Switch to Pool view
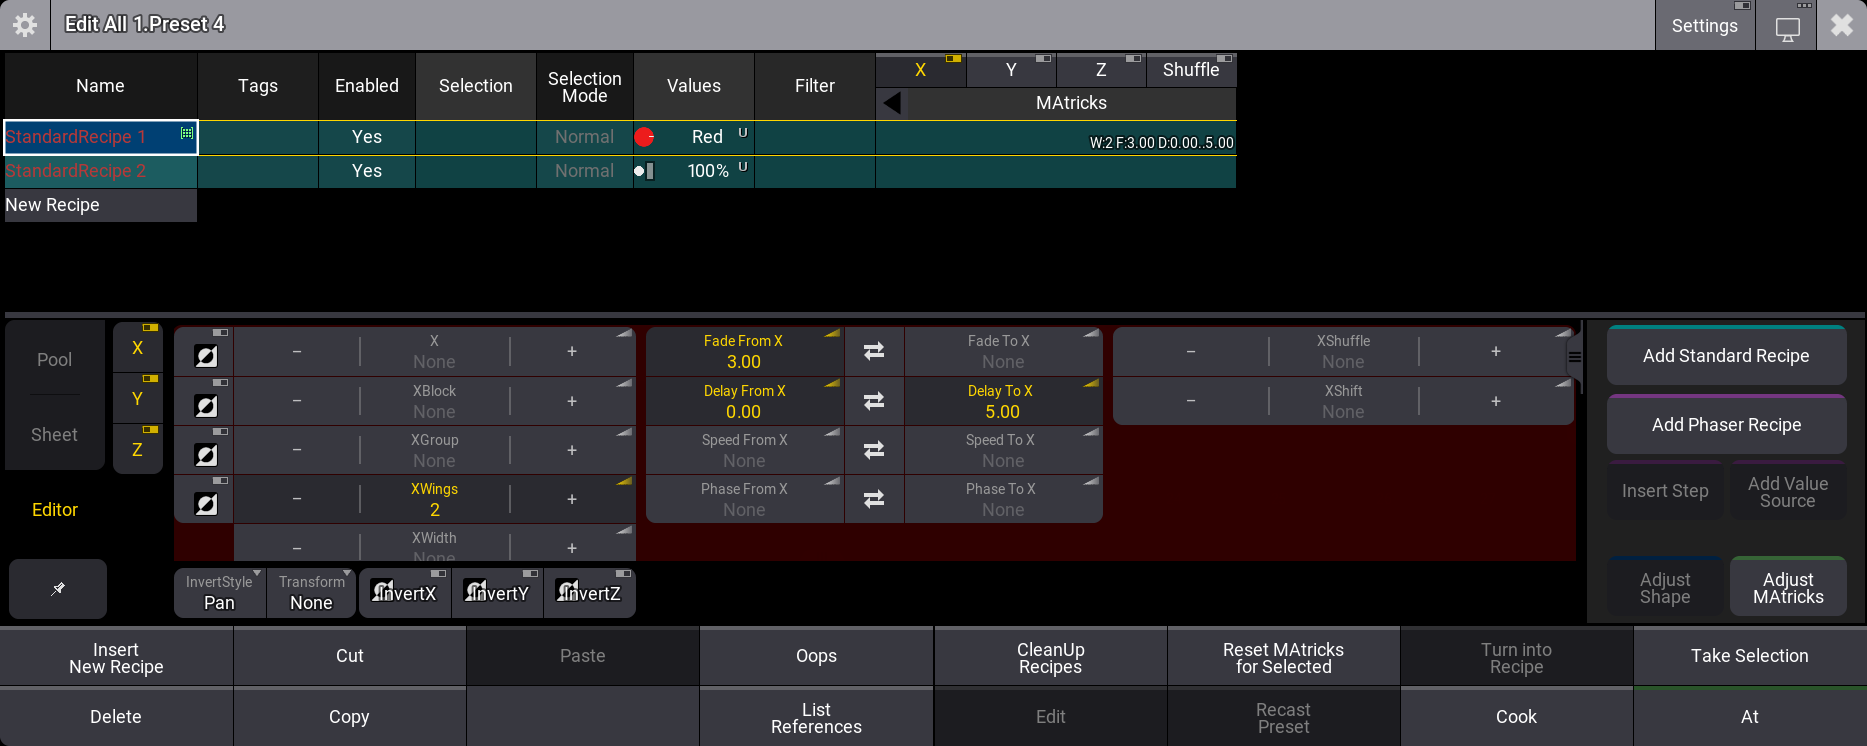1867x746 pixels. point(55,360)
